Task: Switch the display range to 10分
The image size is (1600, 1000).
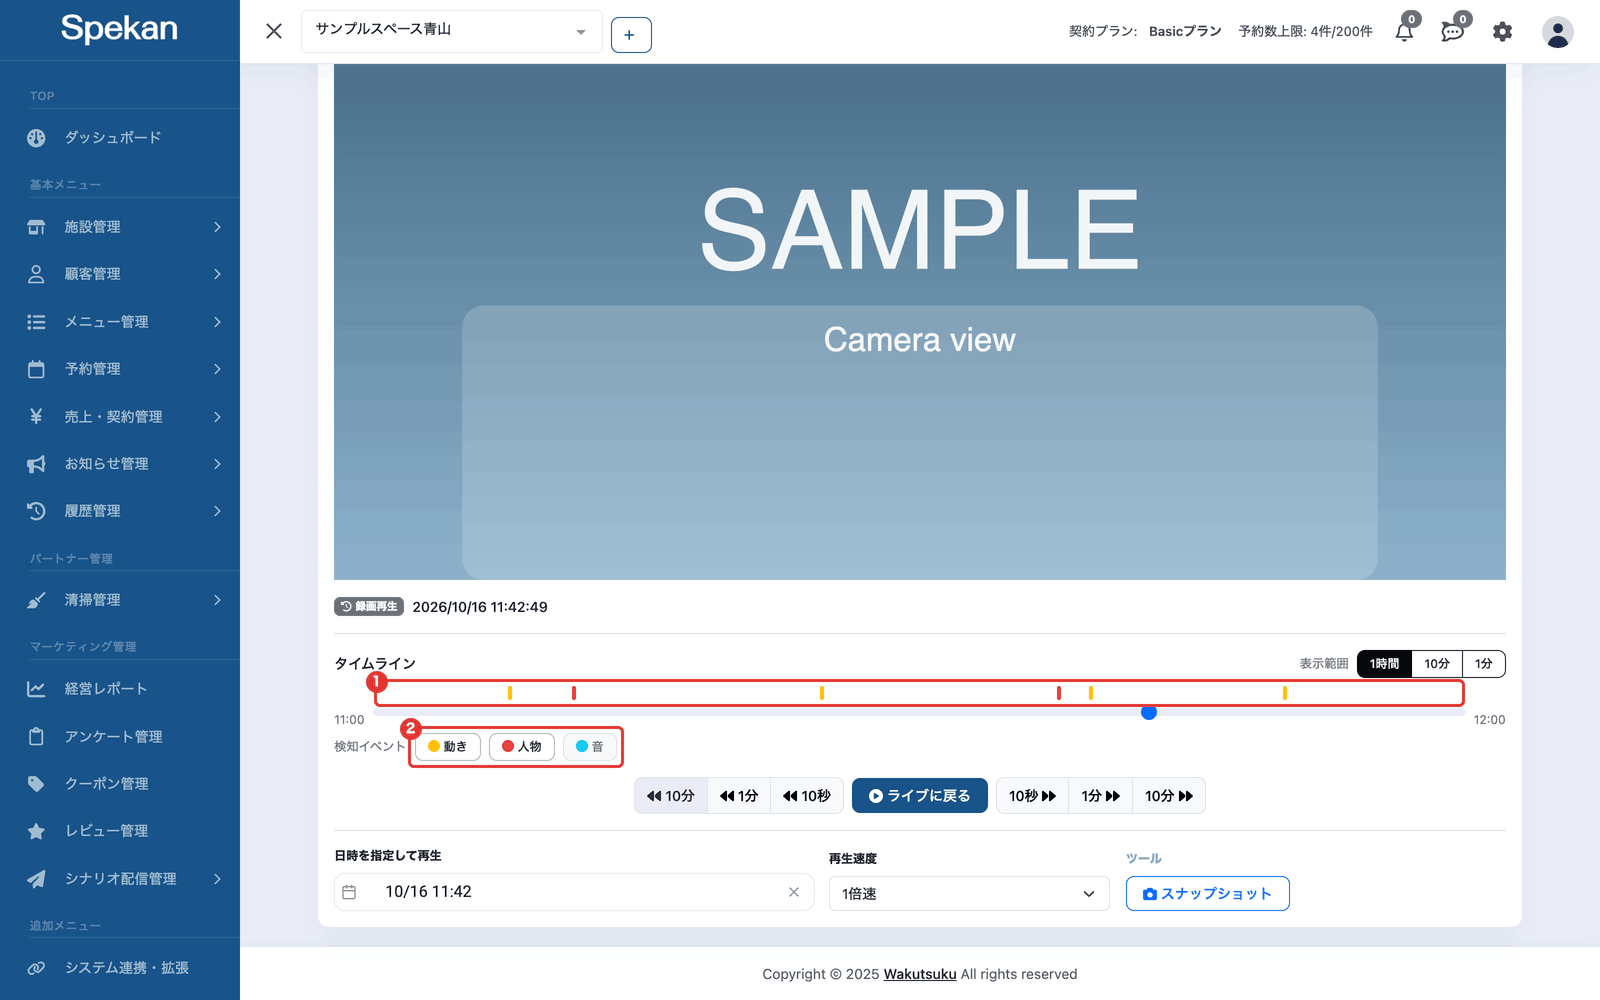Action: (x=1437, y=664)
